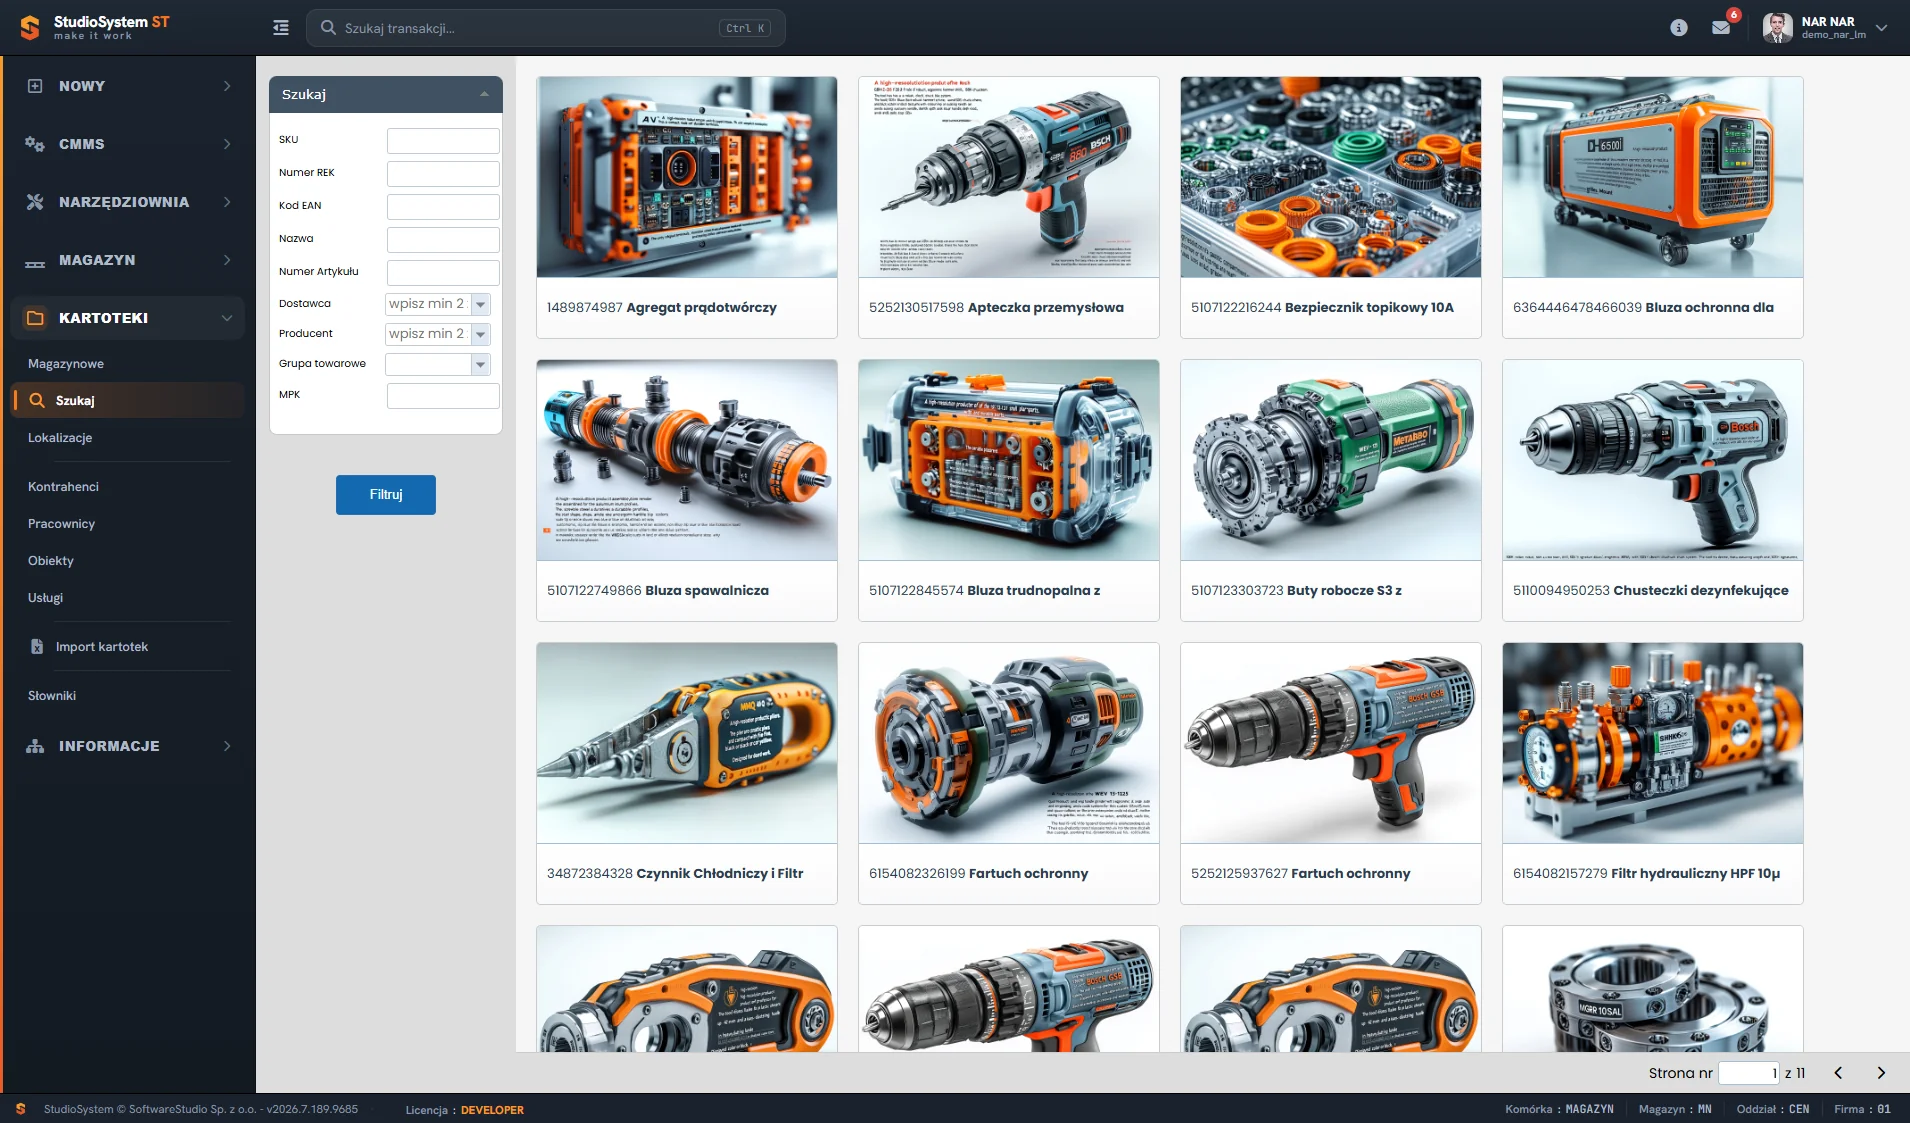Go to next page arrow
This screenshot has width=1910, height=1123.
1881,1073
